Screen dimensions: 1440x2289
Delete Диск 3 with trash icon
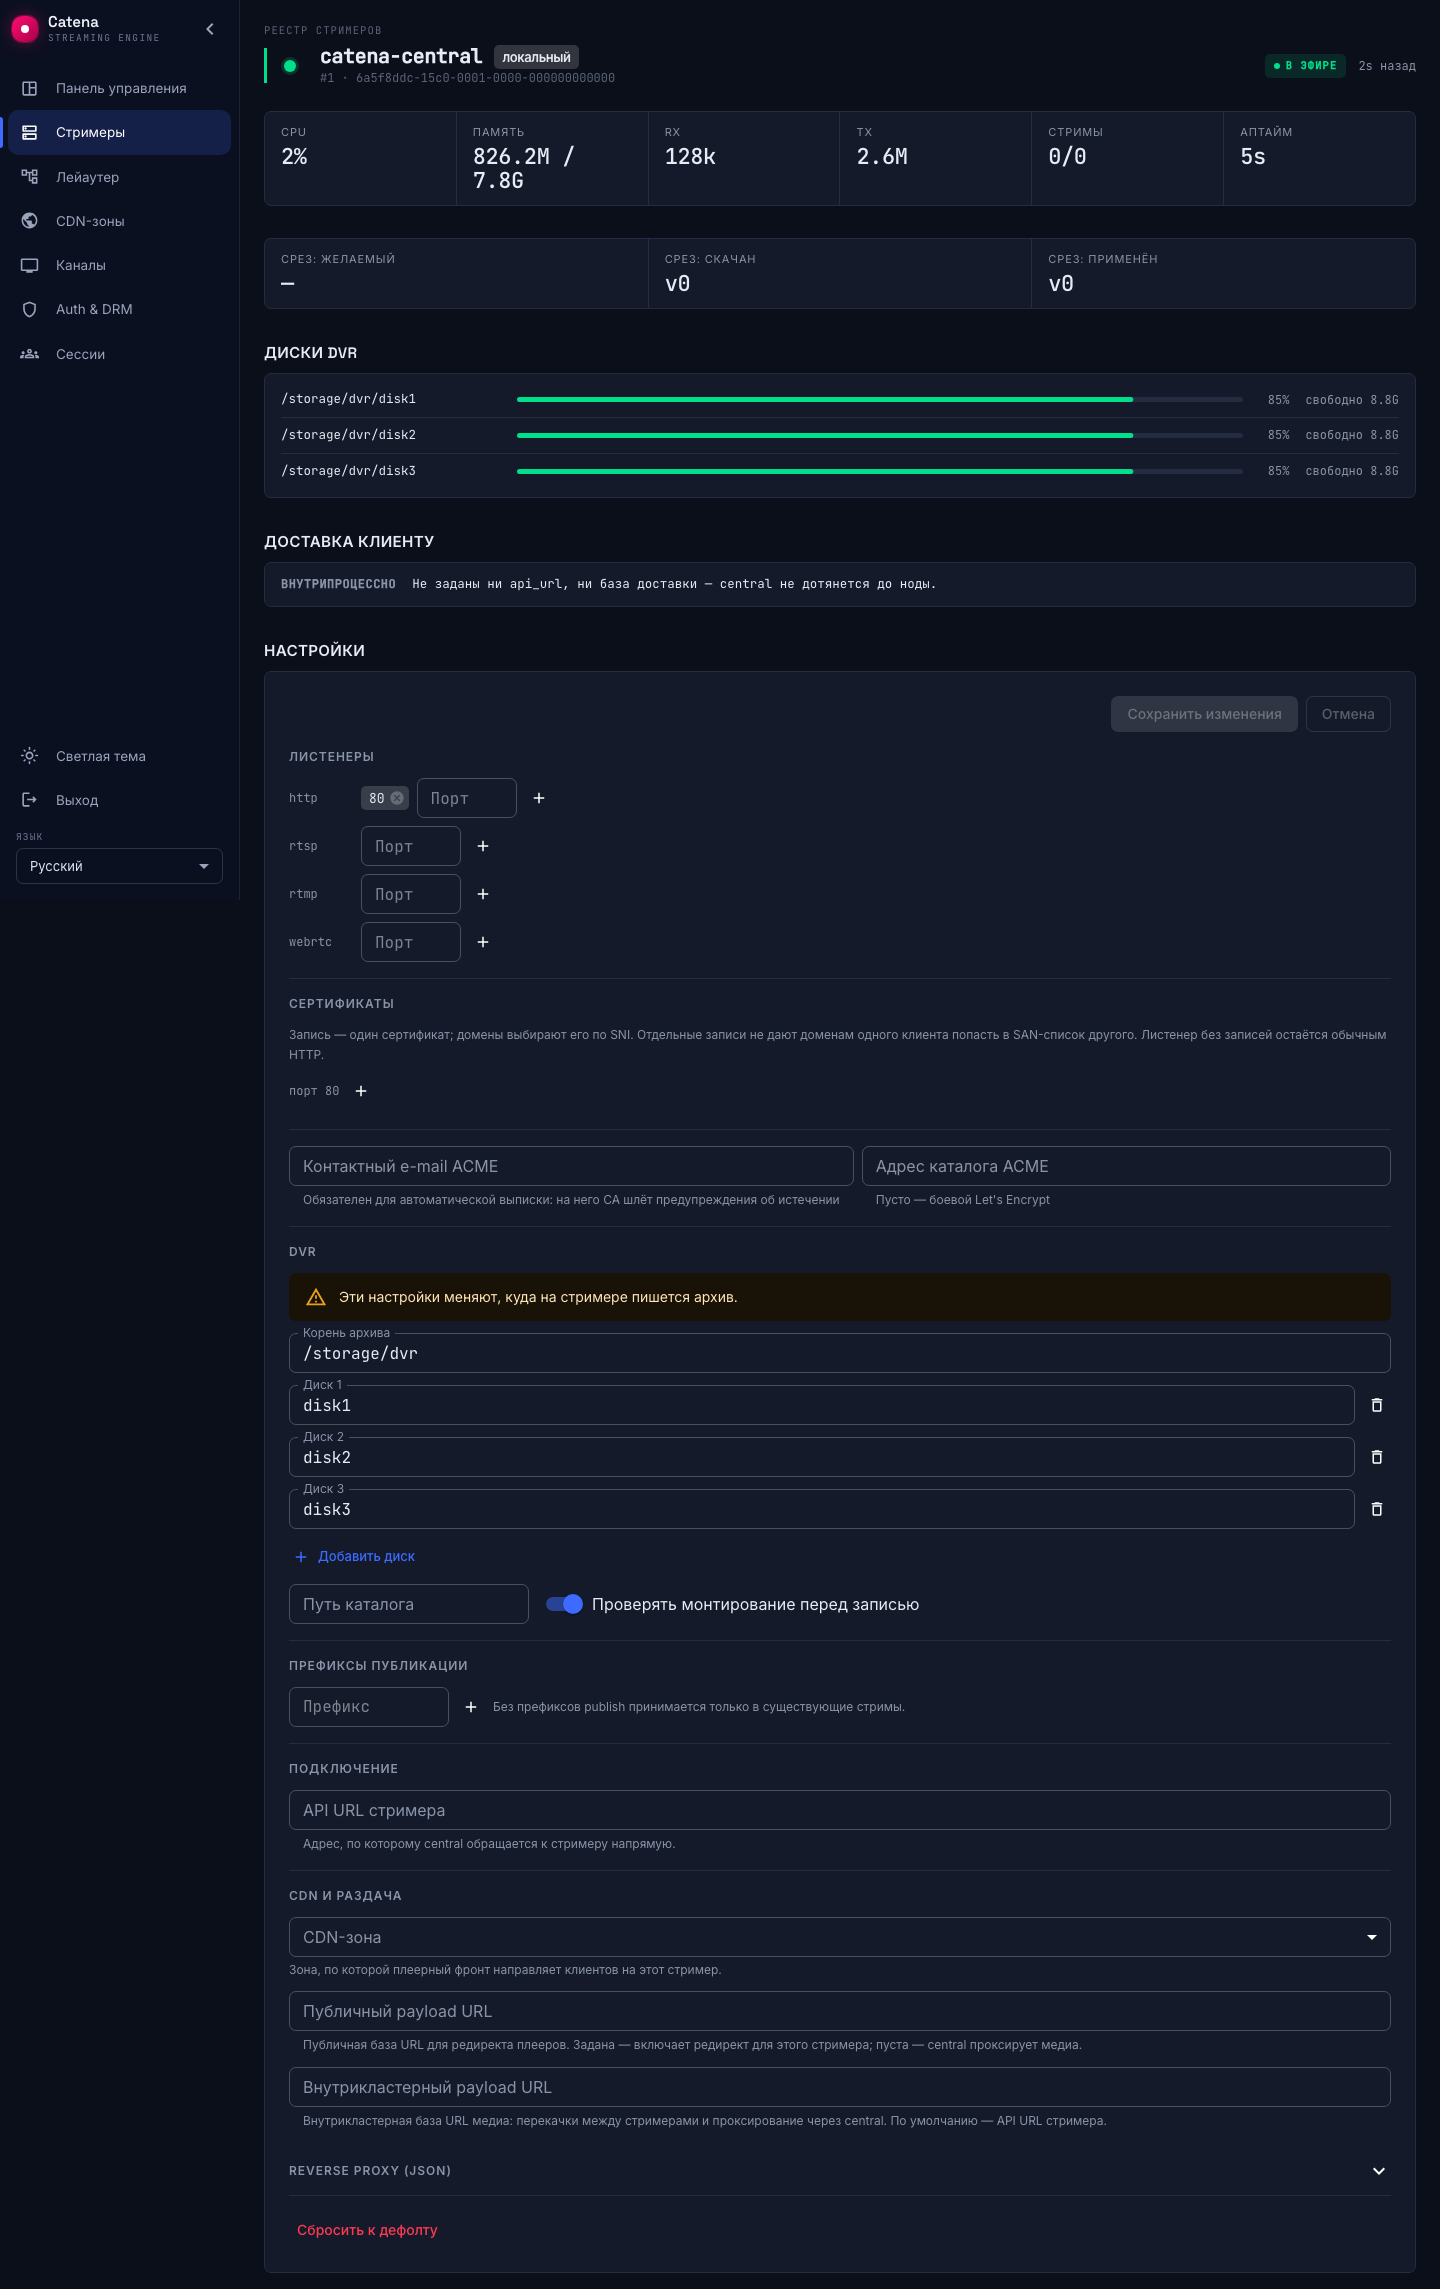[1377, 1509]
